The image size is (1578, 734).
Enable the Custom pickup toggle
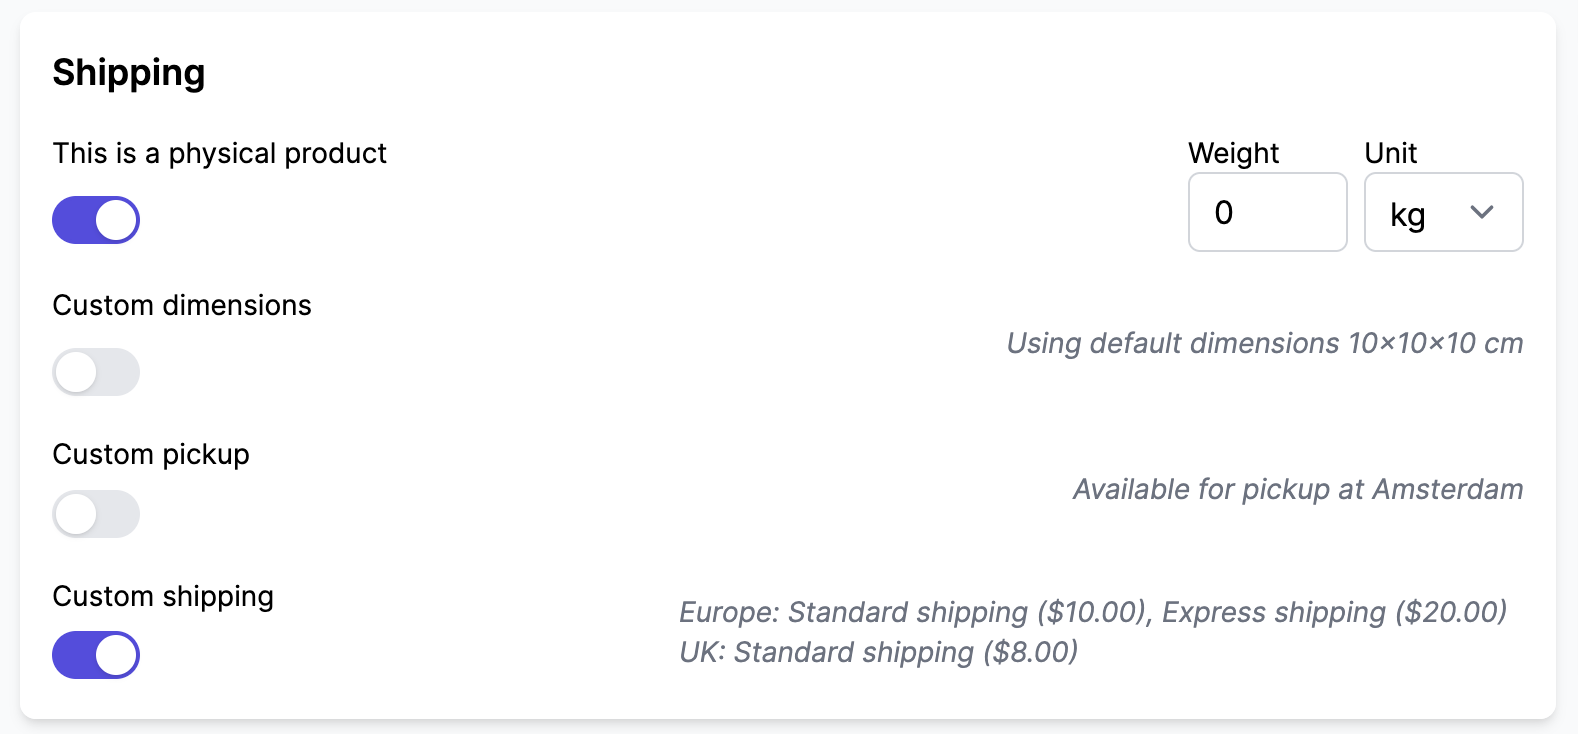pos(95,513)
